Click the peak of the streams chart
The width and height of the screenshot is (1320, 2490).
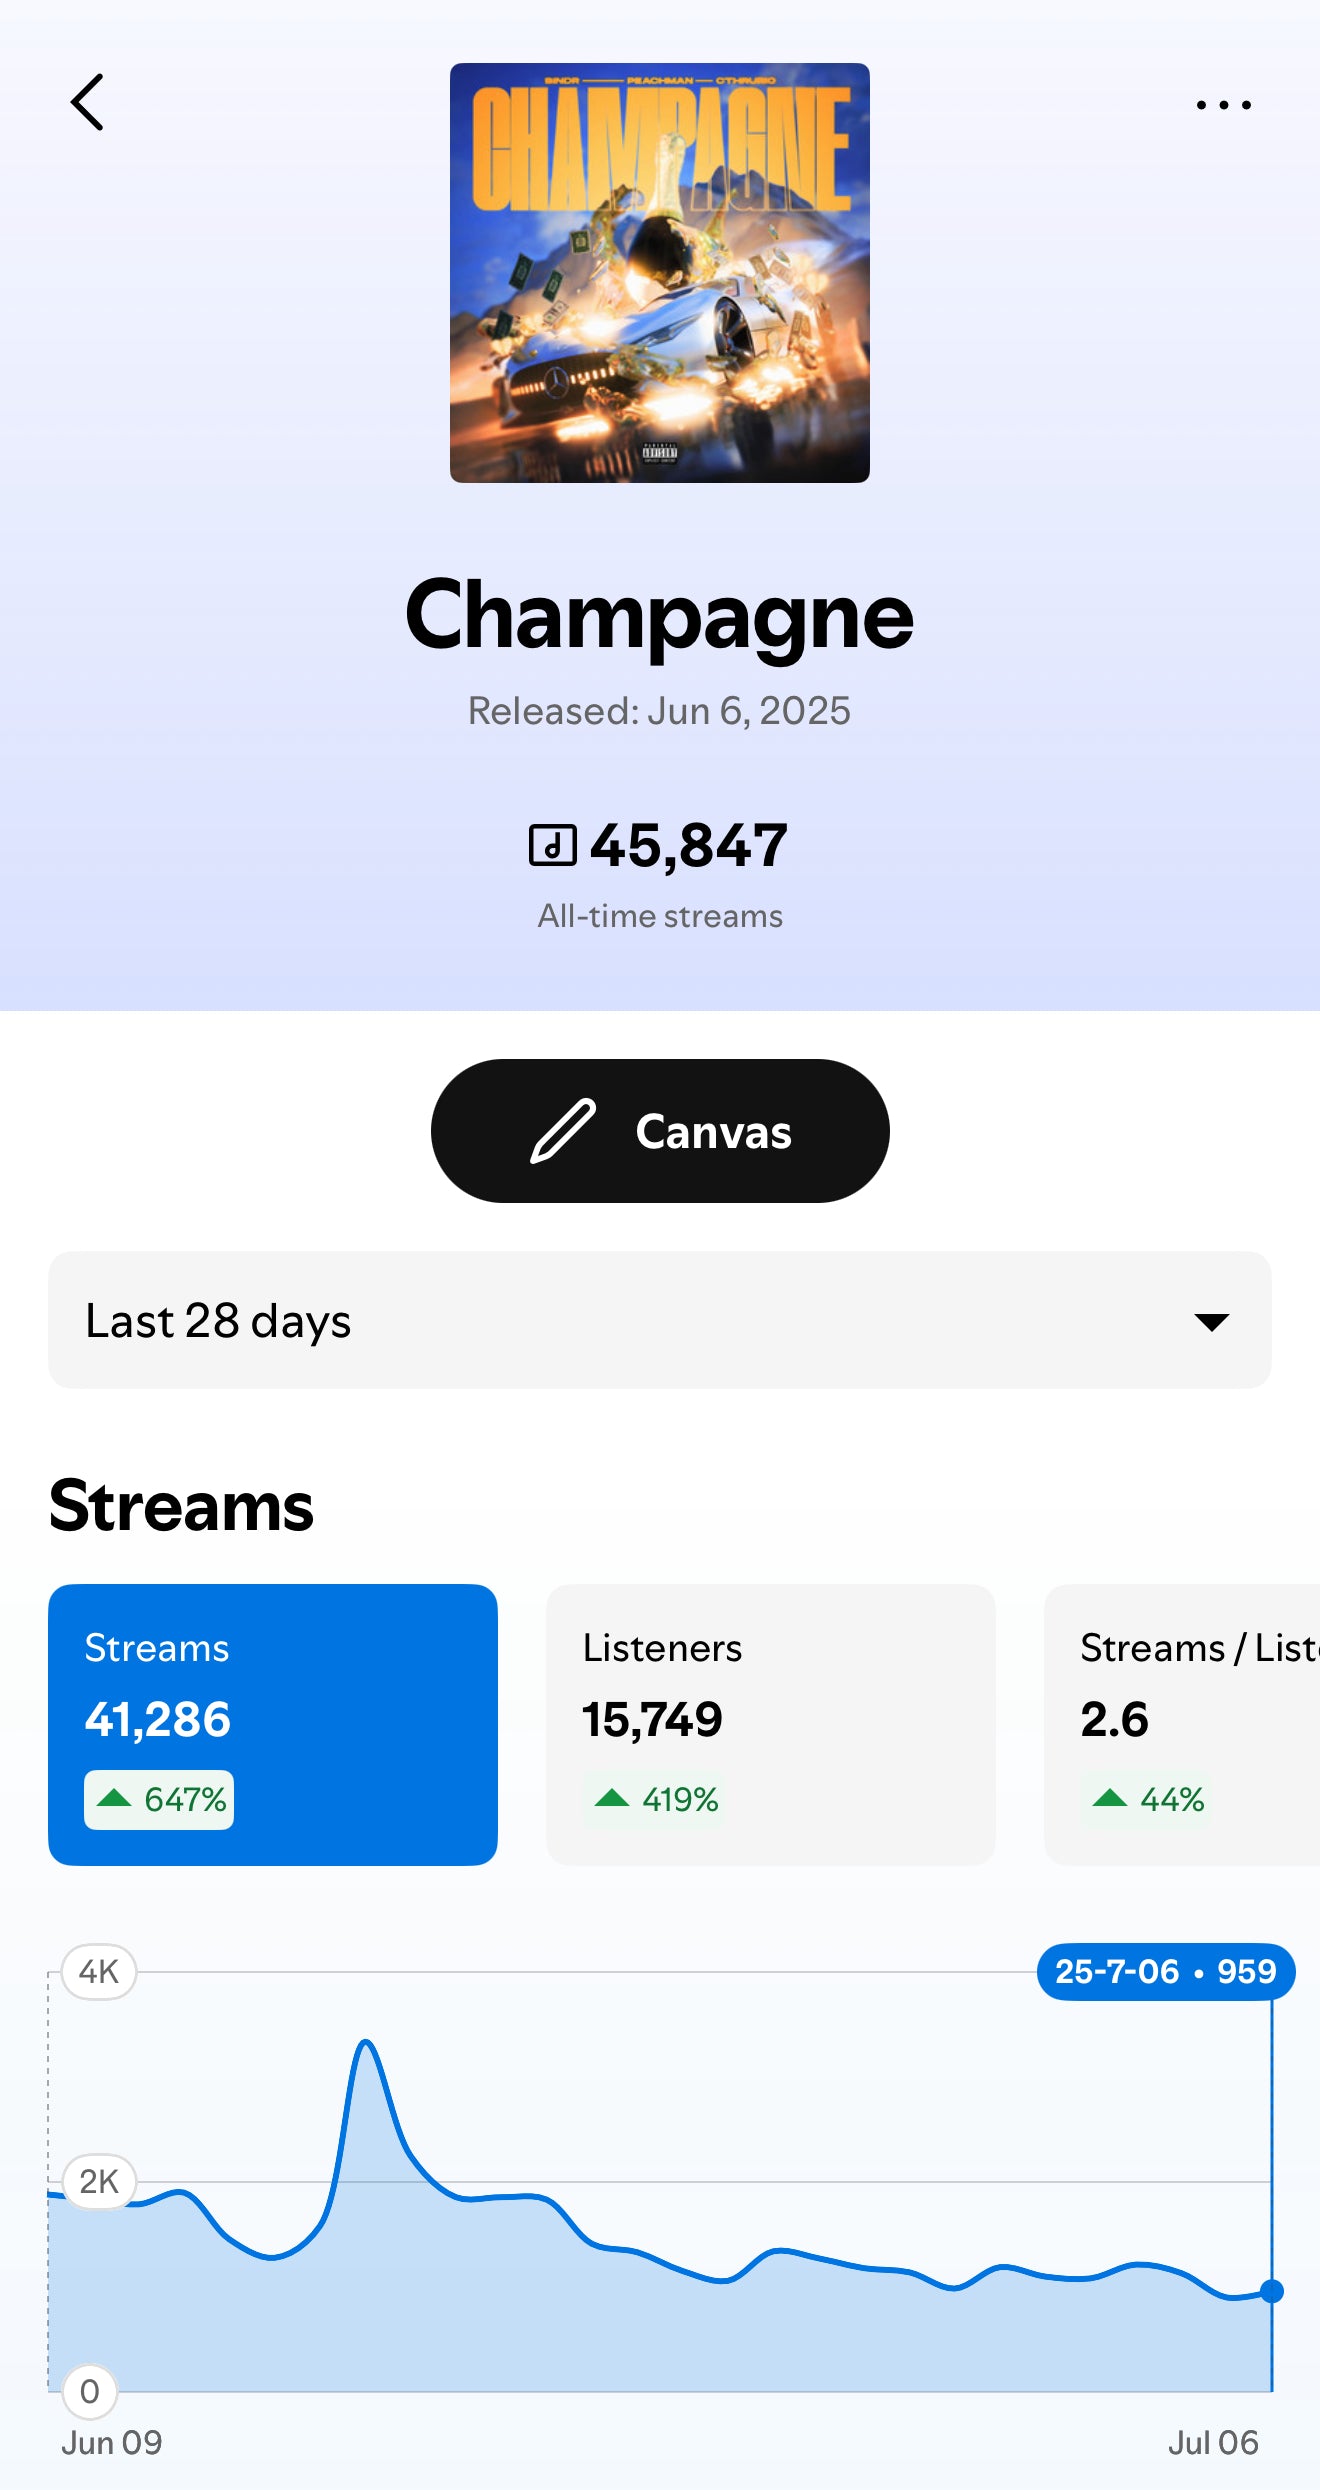[x=366, y=2043]
